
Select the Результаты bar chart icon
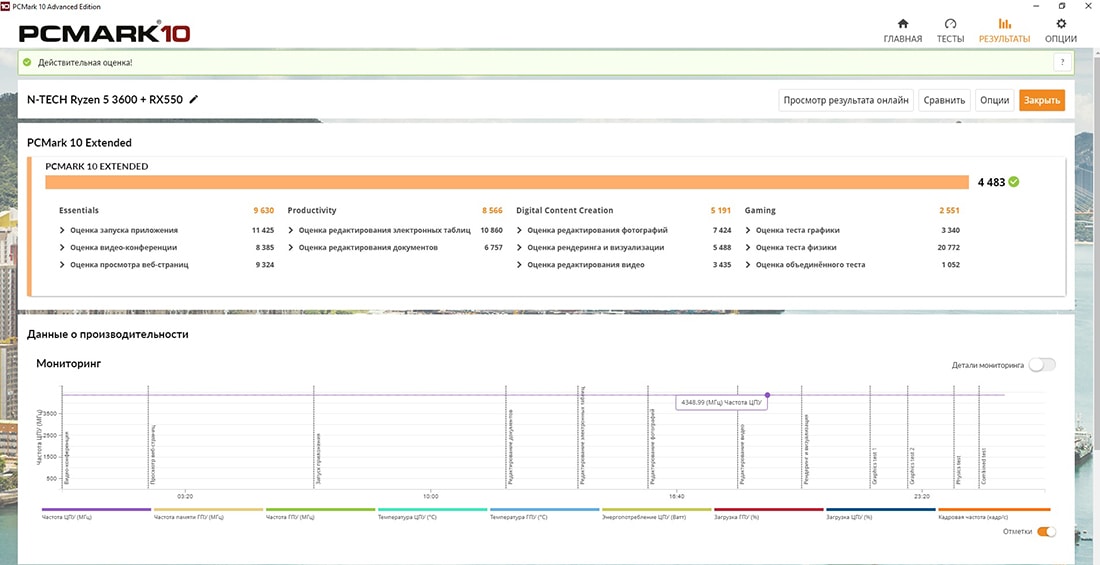coord(1004,24)
